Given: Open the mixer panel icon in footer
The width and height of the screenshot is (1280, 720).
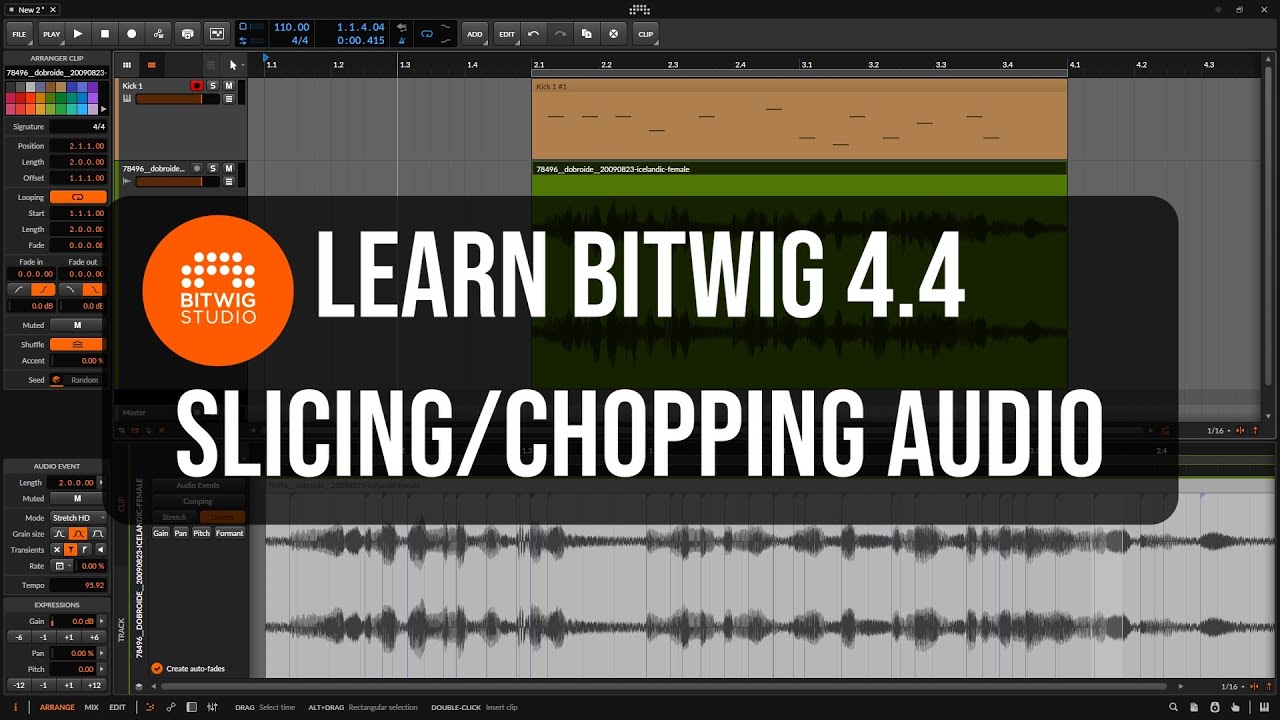Looking at the screenshot, I should pos(212,707).
